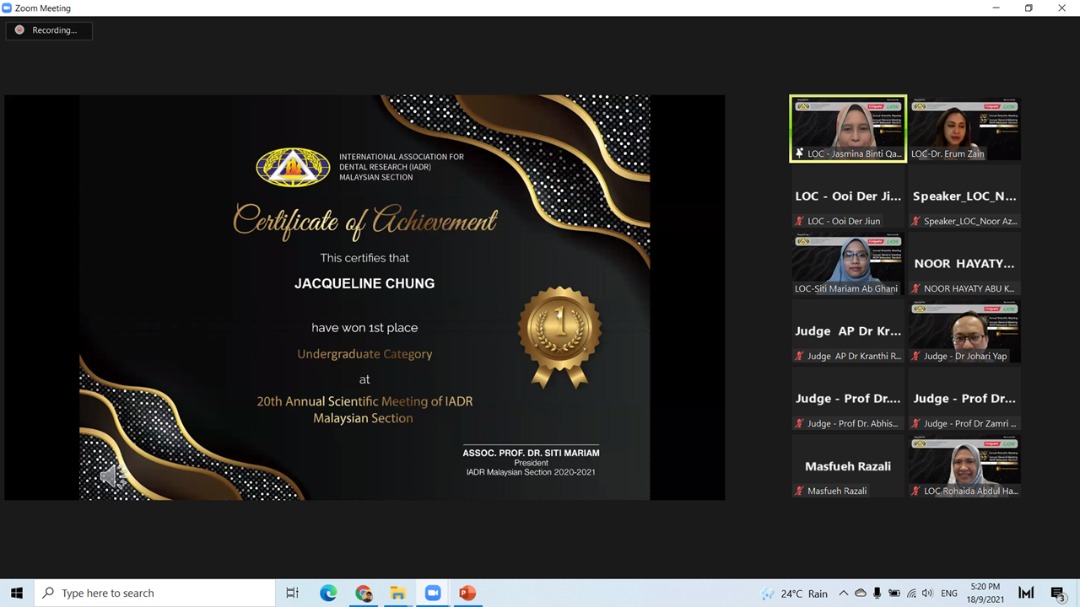Click the IADR logo on the certificate
Viewport: 1080px width, 607px height.
pyautogui.click(x=293, y=167)
